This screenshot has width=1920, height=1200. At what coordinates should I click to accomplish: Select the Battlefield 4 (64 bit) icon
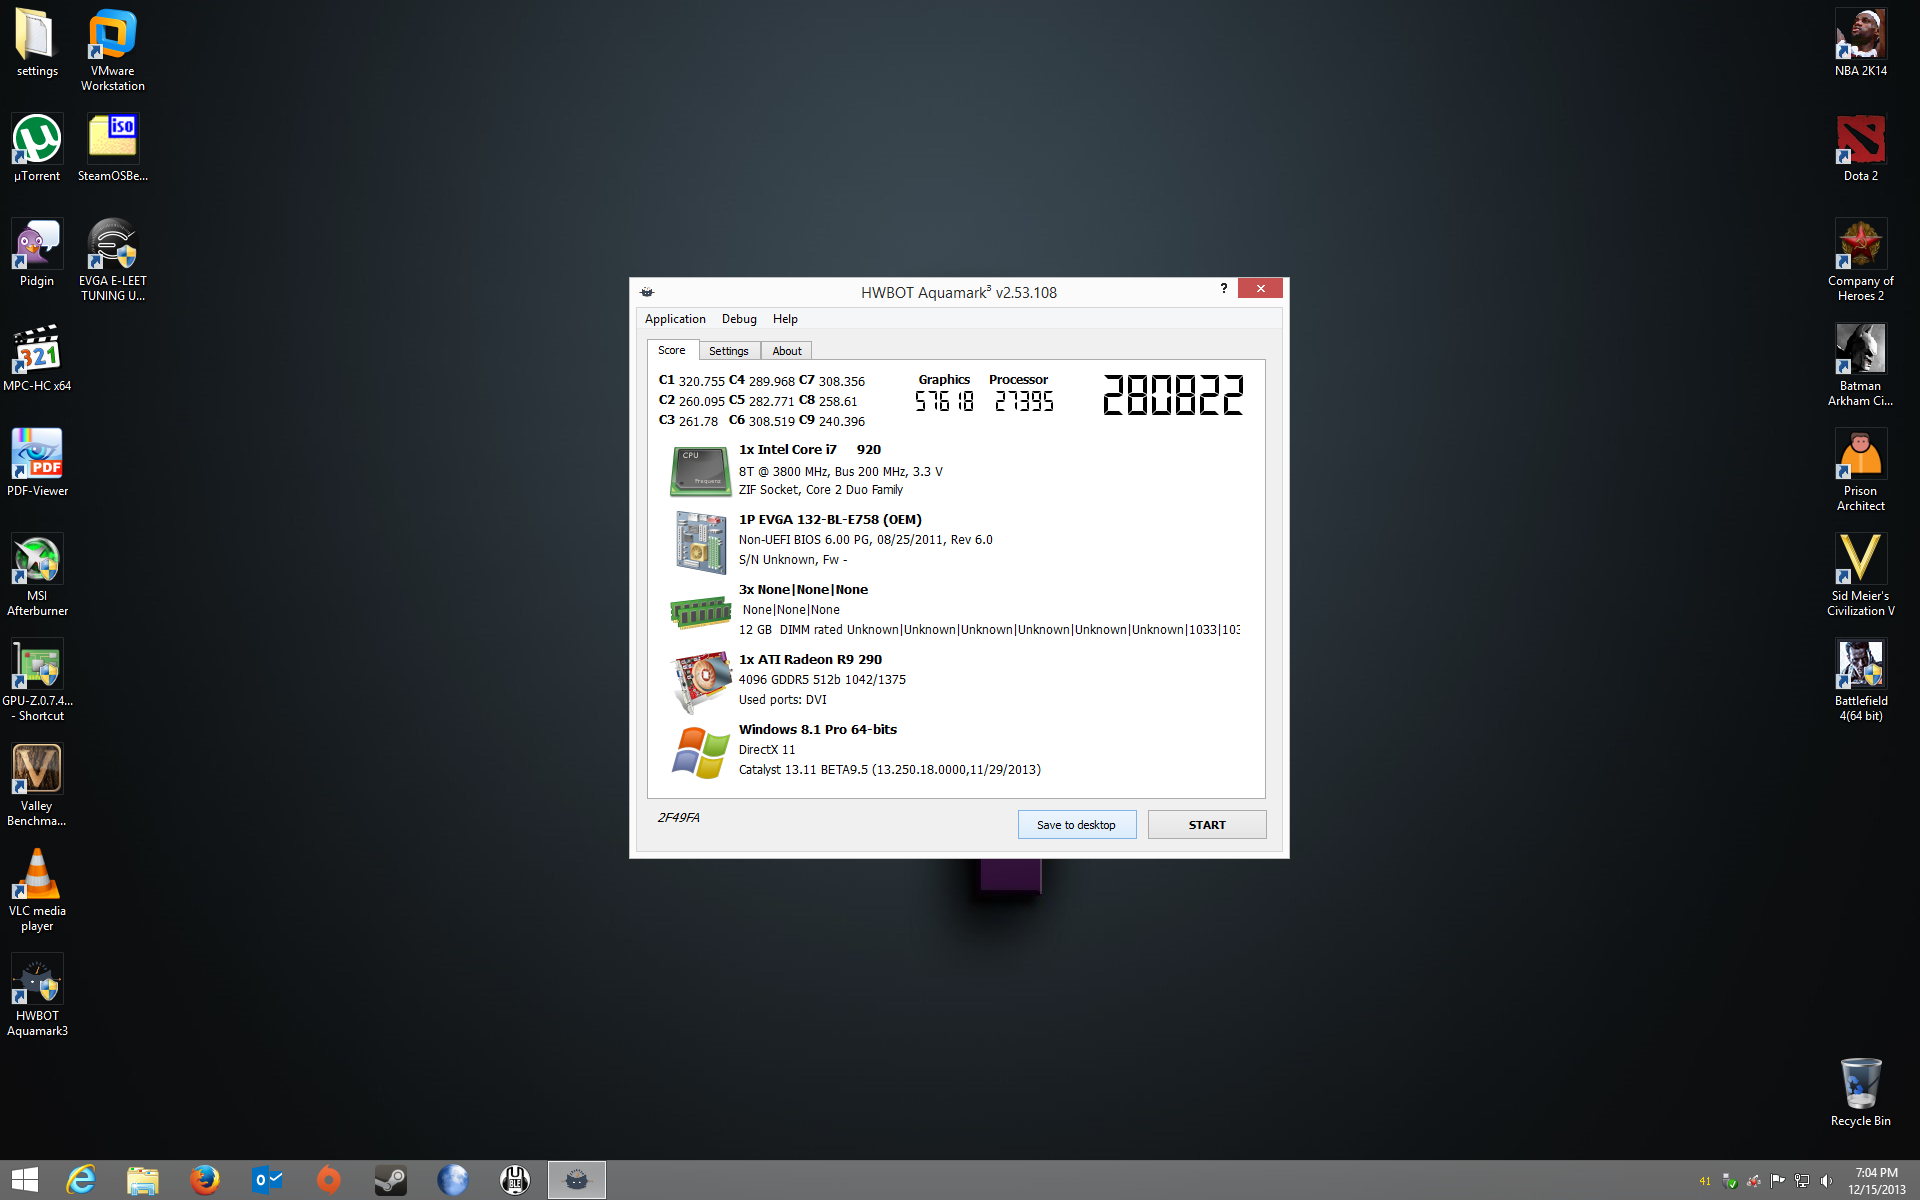pos(1860,680)
